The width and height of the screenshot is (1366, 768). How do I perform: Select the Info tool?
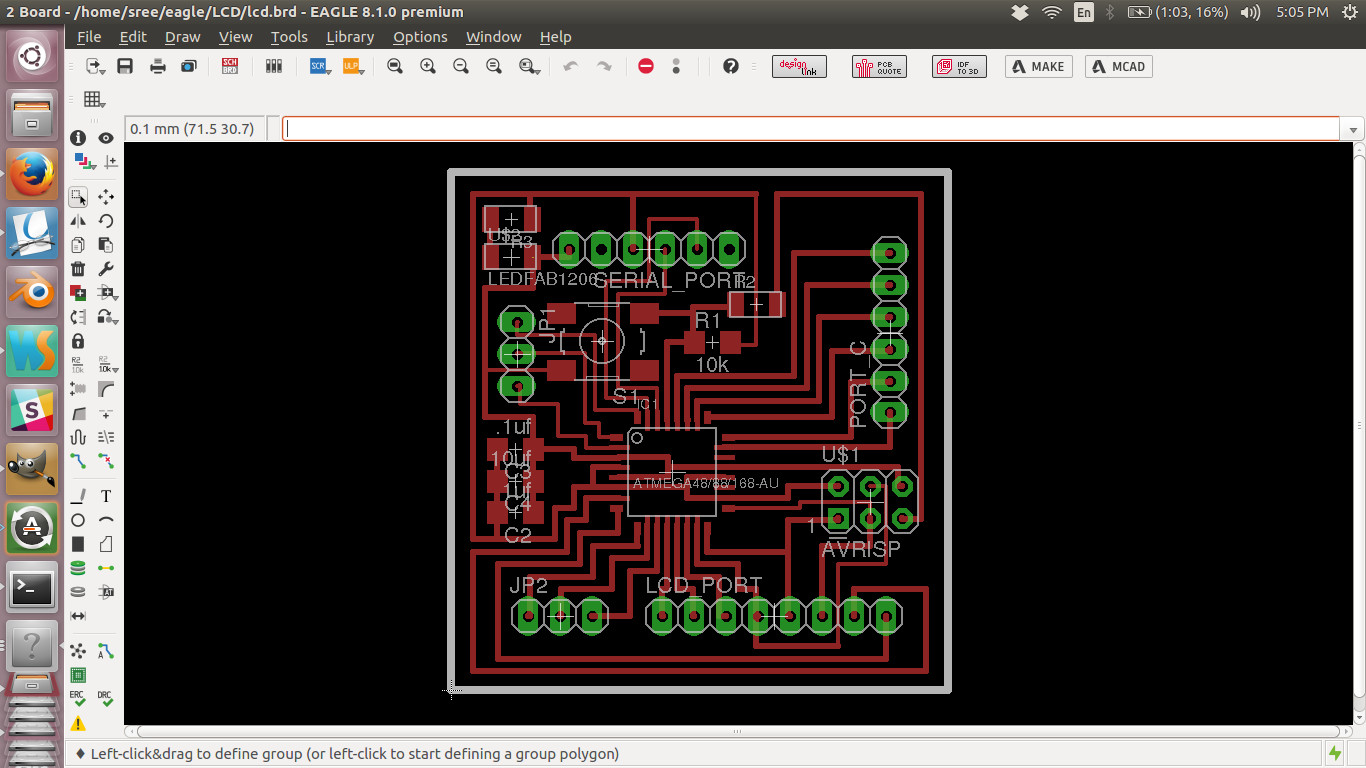pyautogui.click(x=78, y=138)
